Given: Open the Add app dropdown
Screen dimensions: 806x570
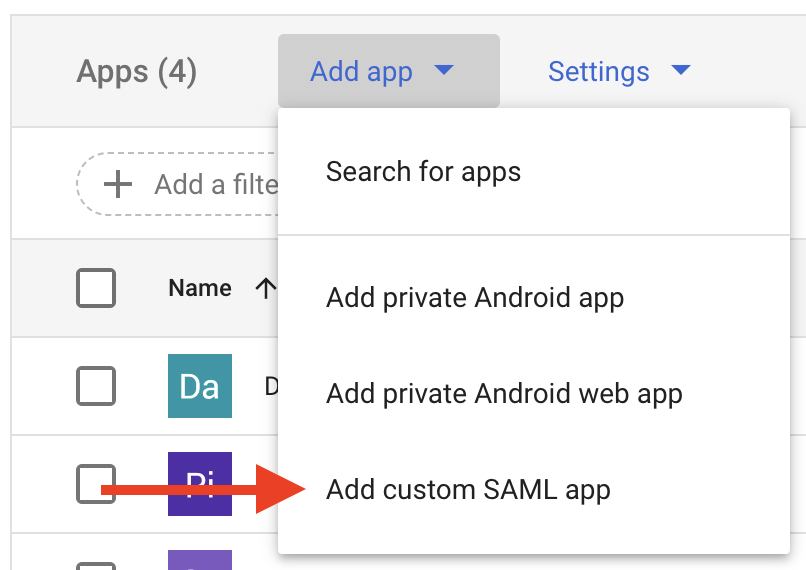Looking at the screenshot, I should (x=389, y=71).
